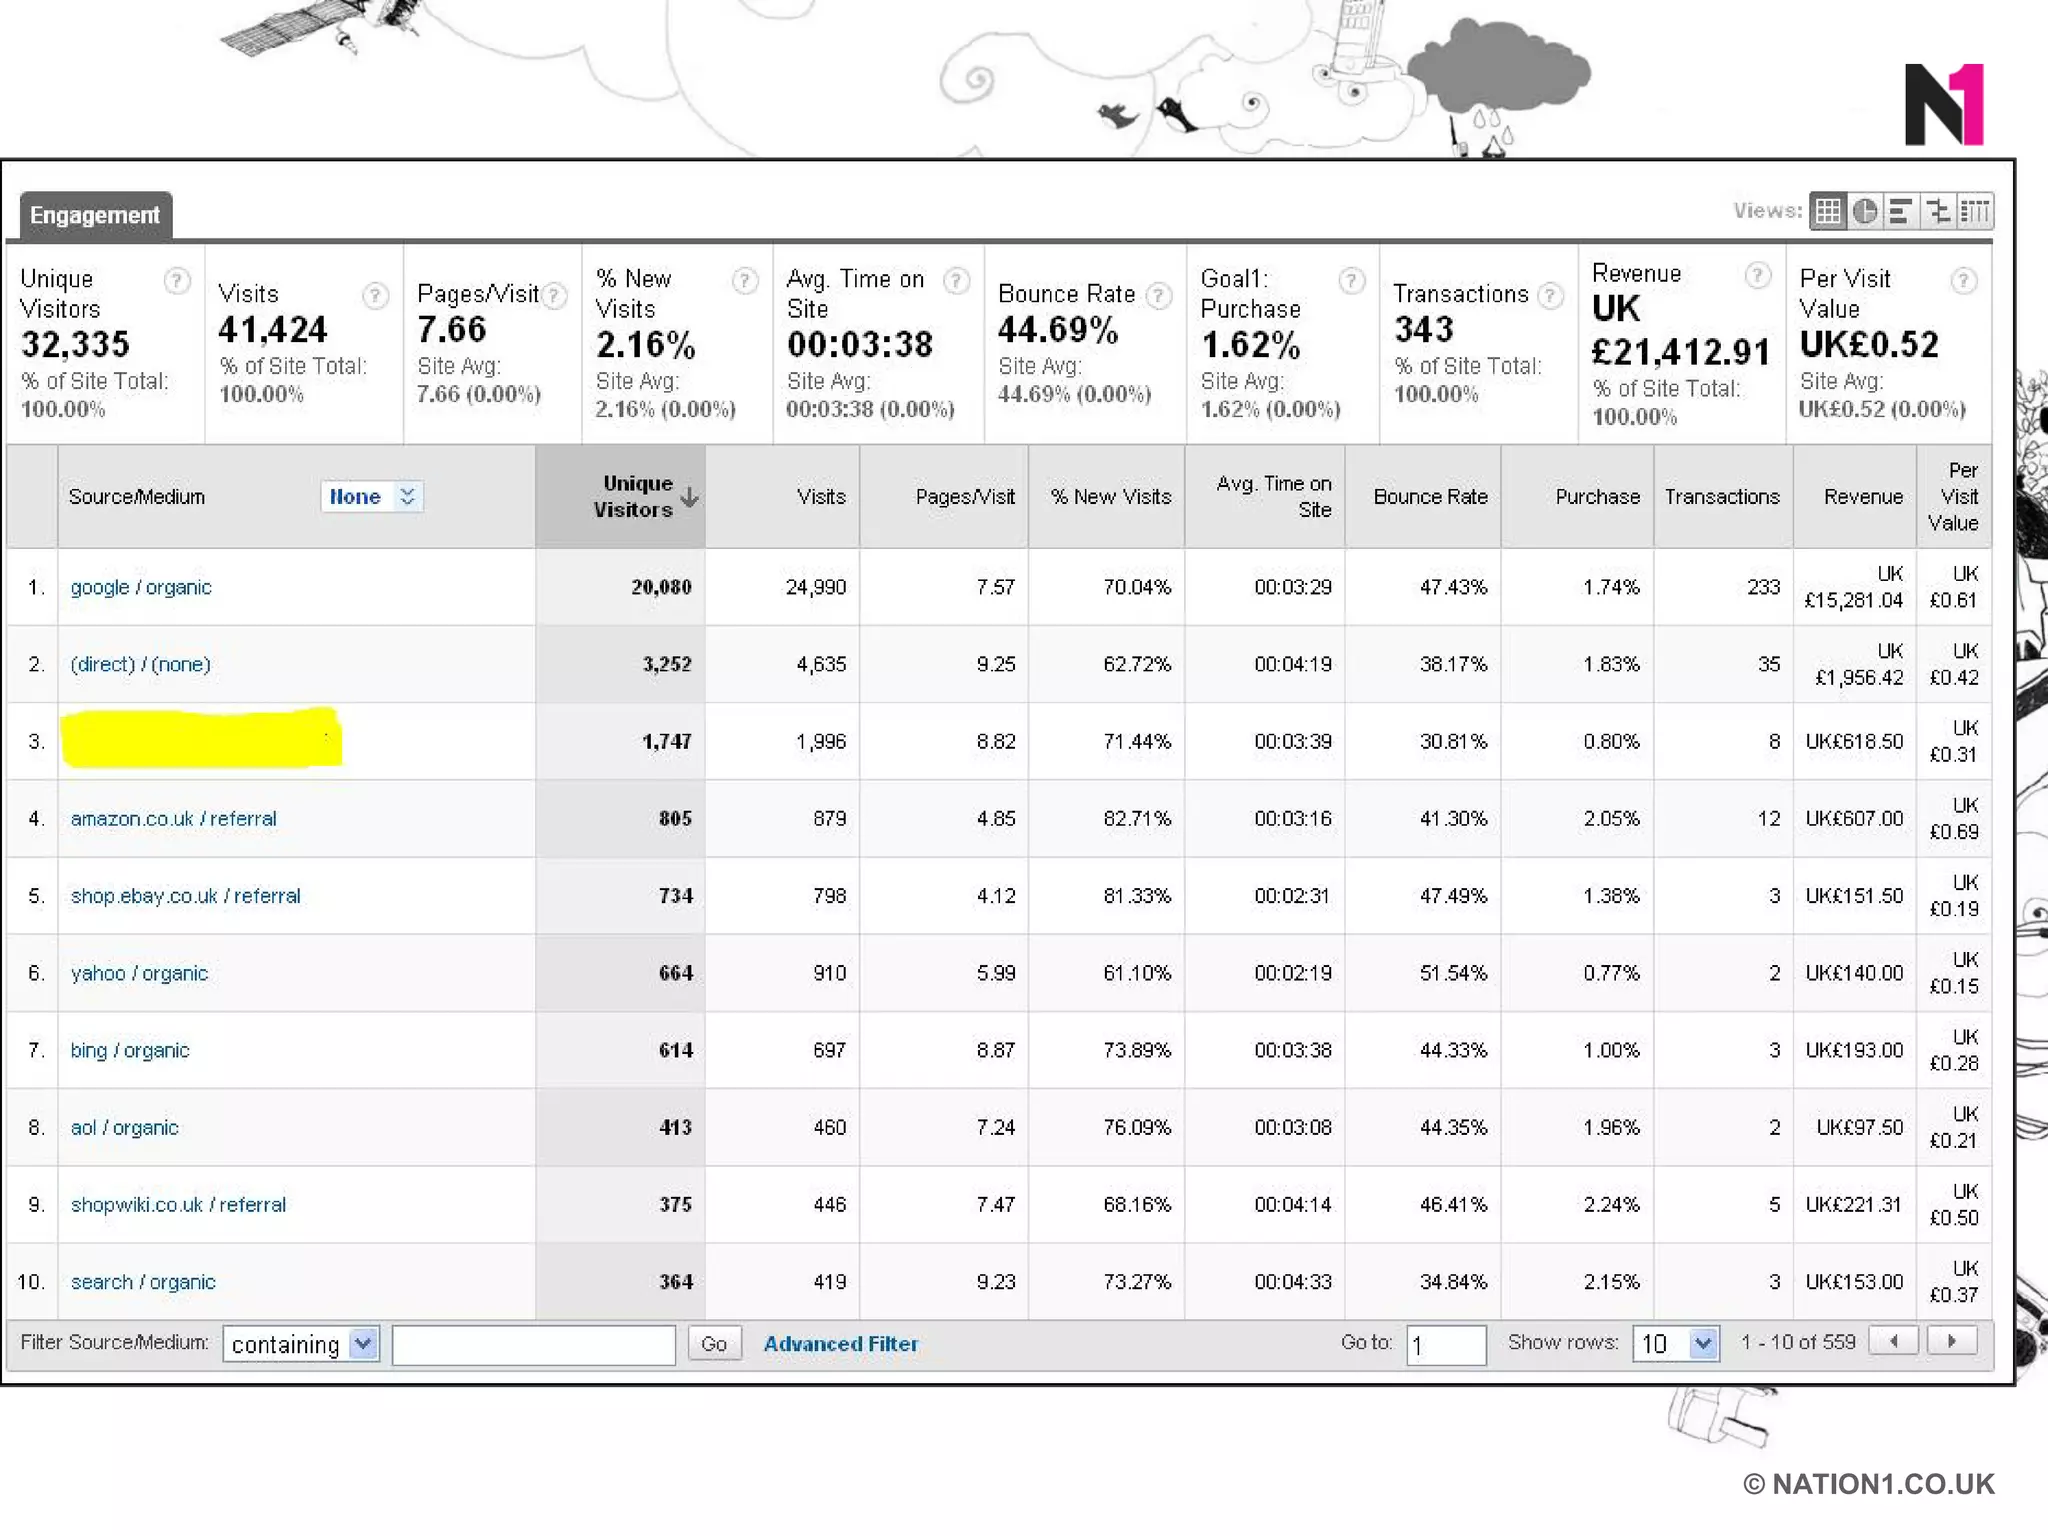Click the Filter Source/Medium text field

tap(534, 1344)
